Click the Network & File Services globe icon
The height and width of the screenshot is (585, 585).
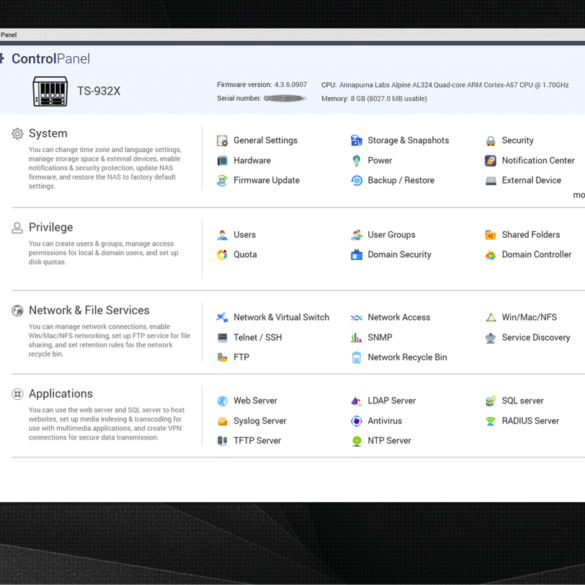tap(17, 311)
